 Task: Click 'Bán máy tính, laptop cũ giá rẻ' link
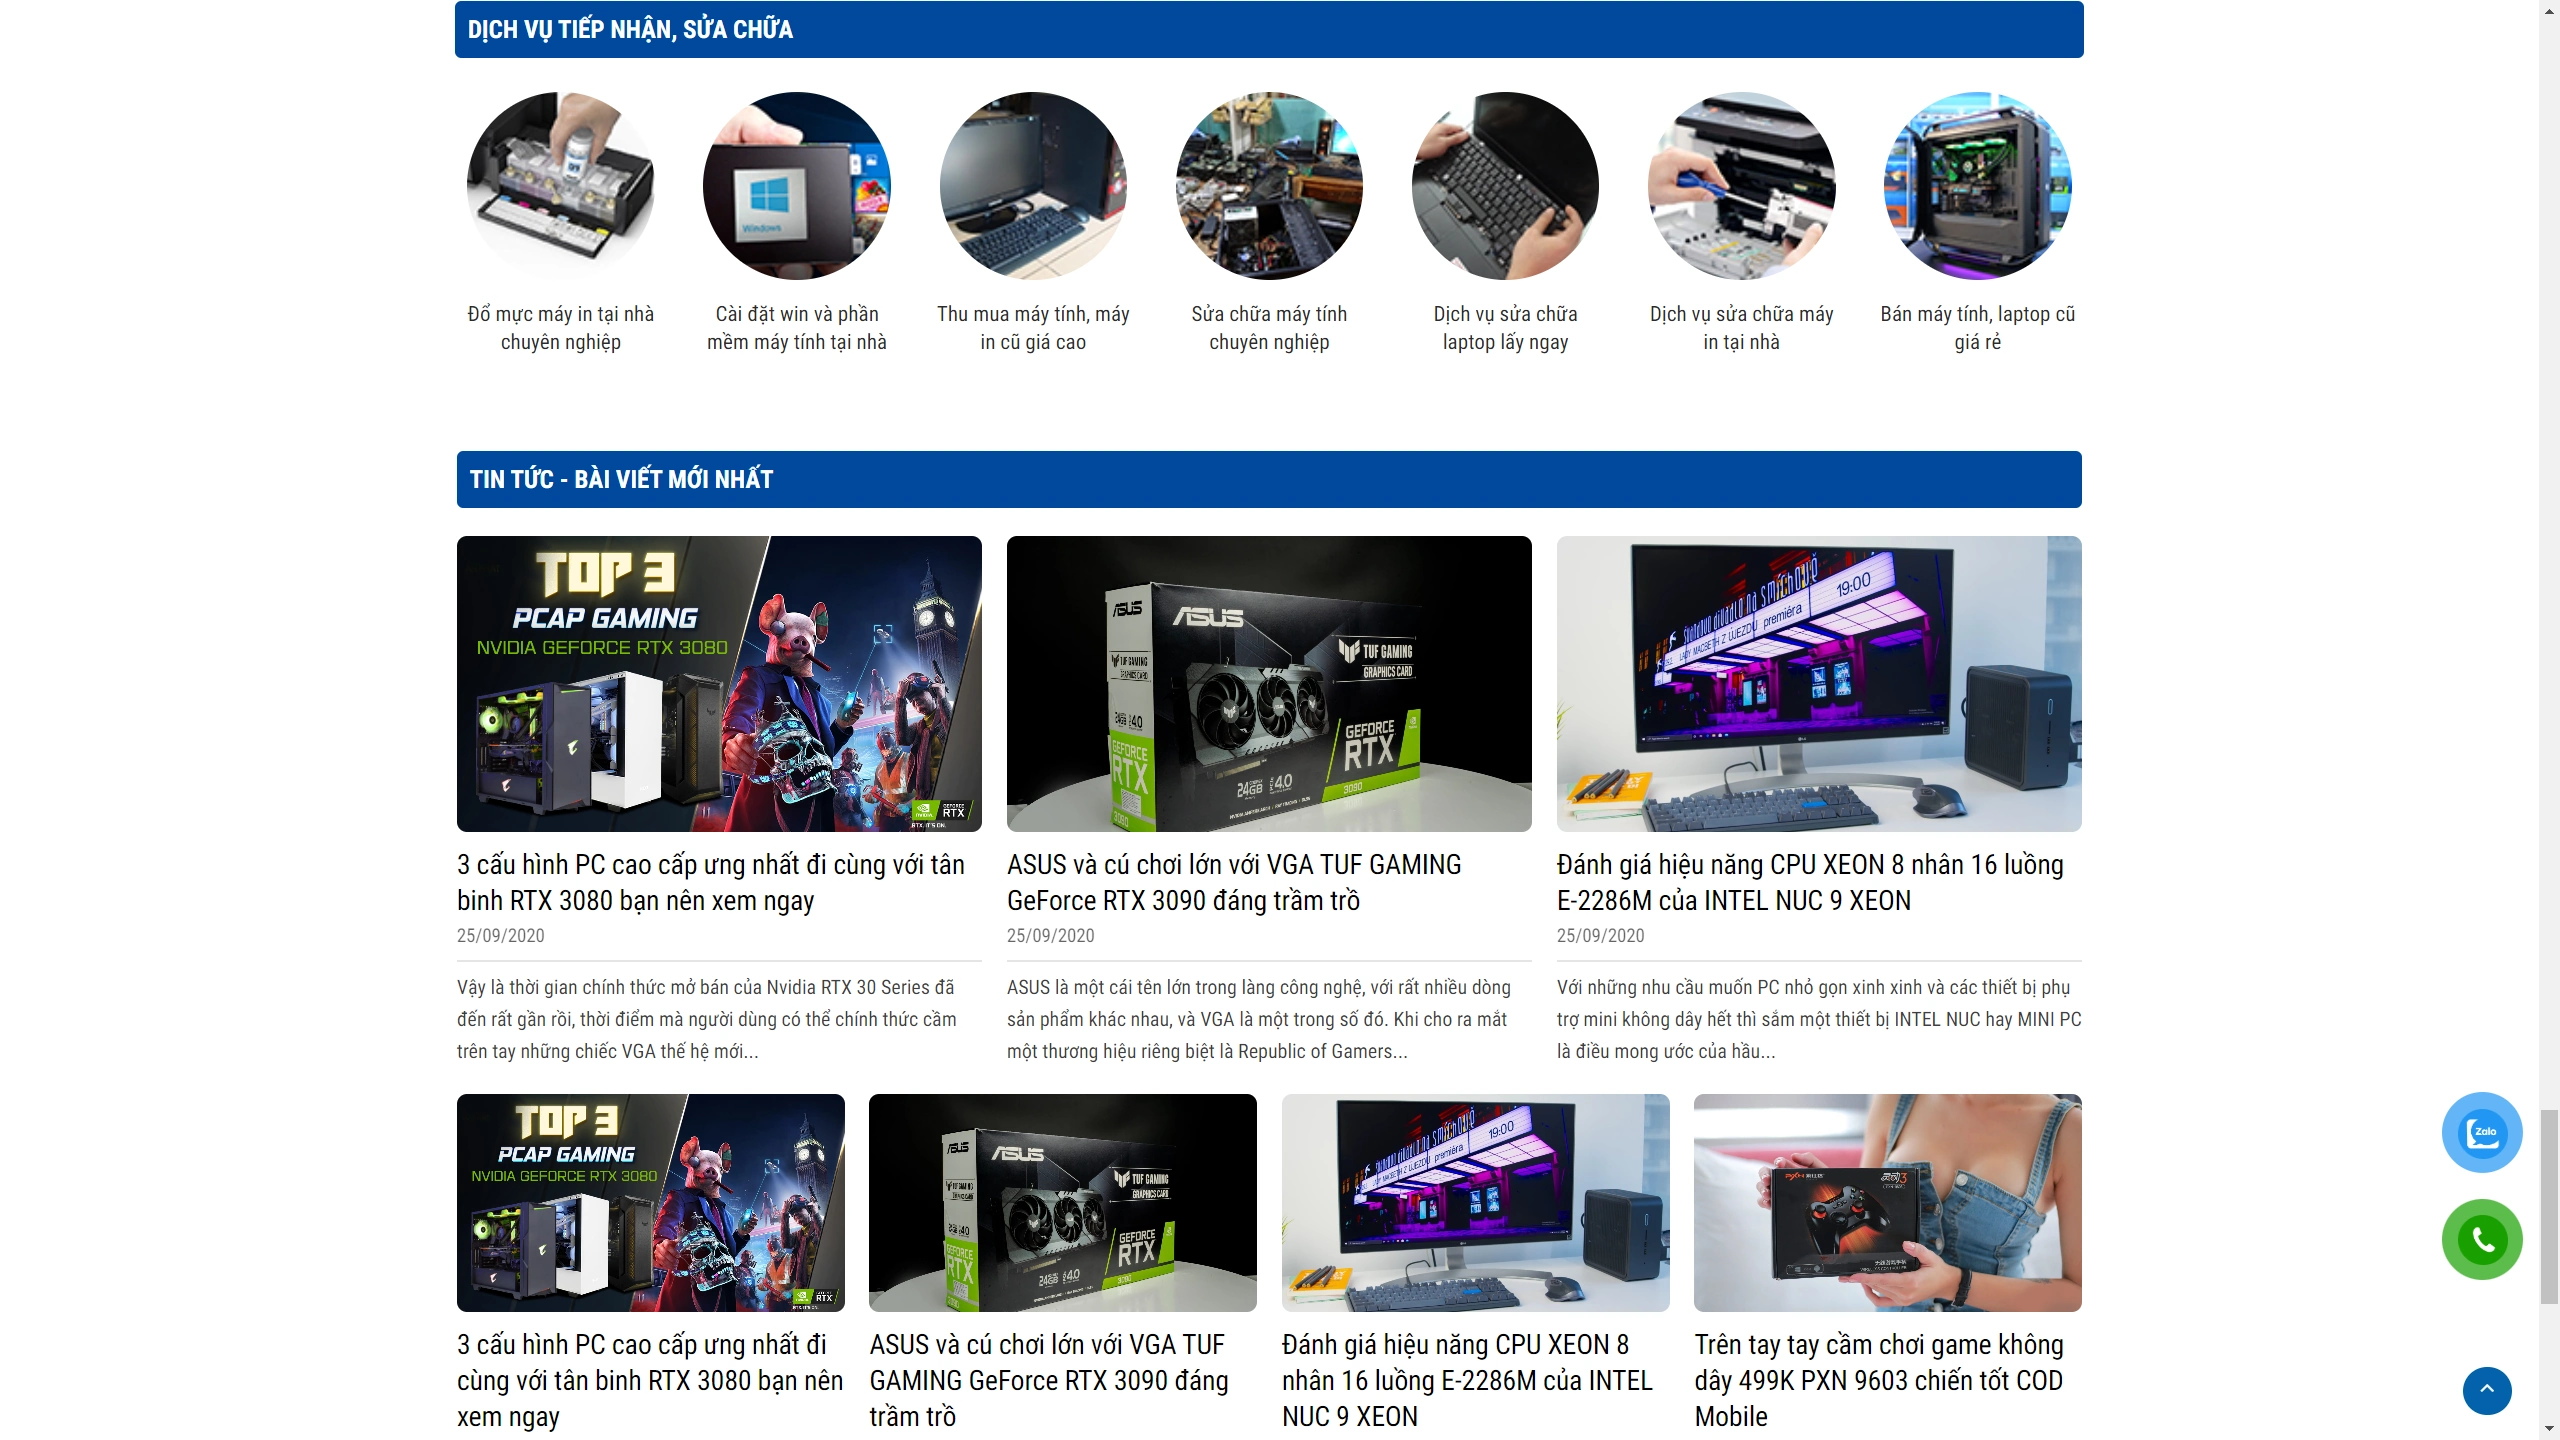[1977, 328]
